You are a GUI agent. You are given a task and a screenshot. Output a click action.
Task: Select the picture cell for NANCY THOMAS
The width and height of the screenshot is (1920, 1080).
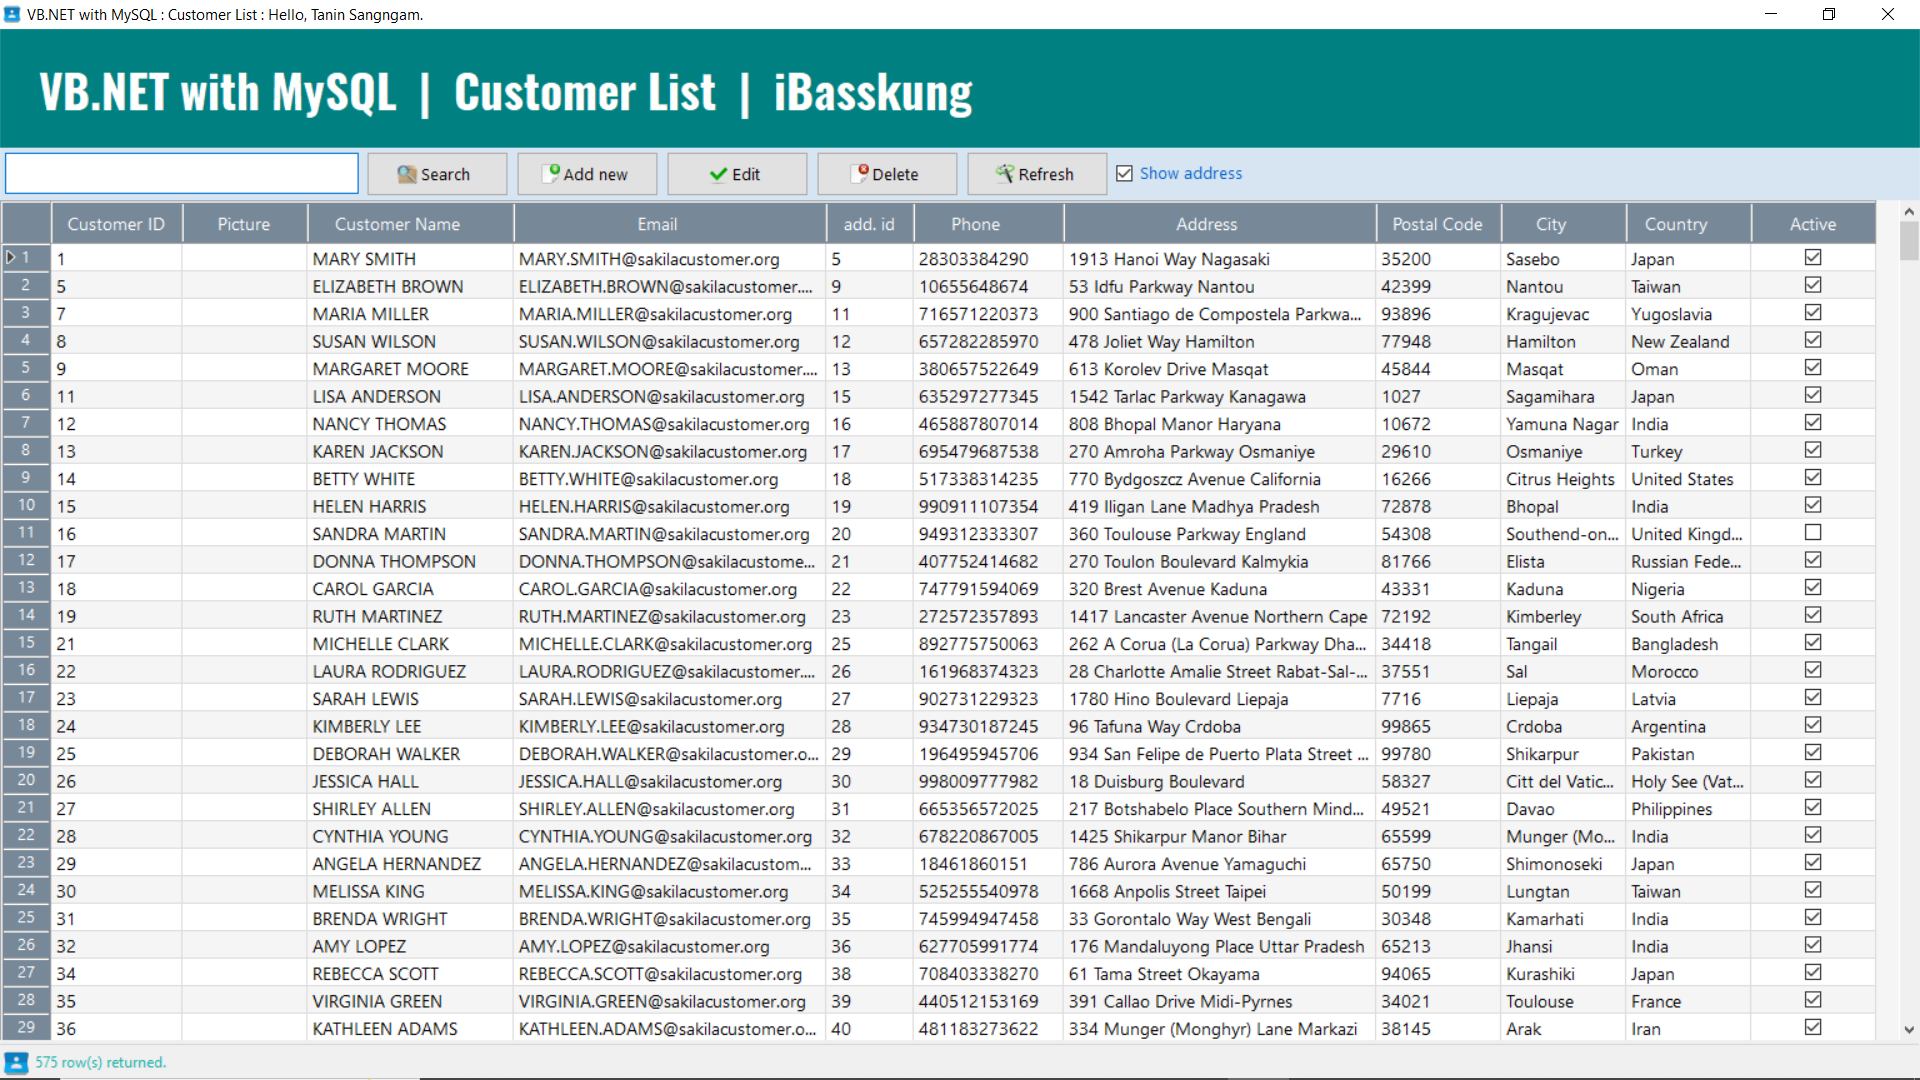(244, 424)
